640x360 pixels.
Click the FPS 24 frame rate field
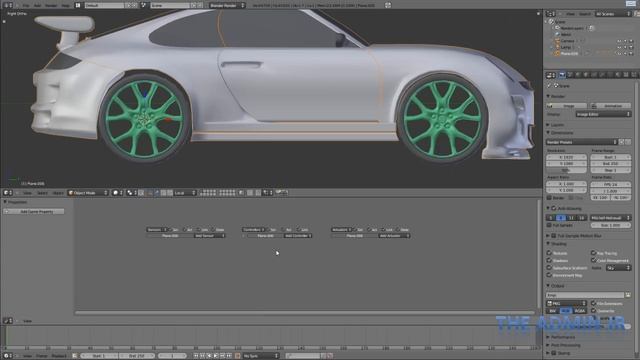click(x=611, y=184)
